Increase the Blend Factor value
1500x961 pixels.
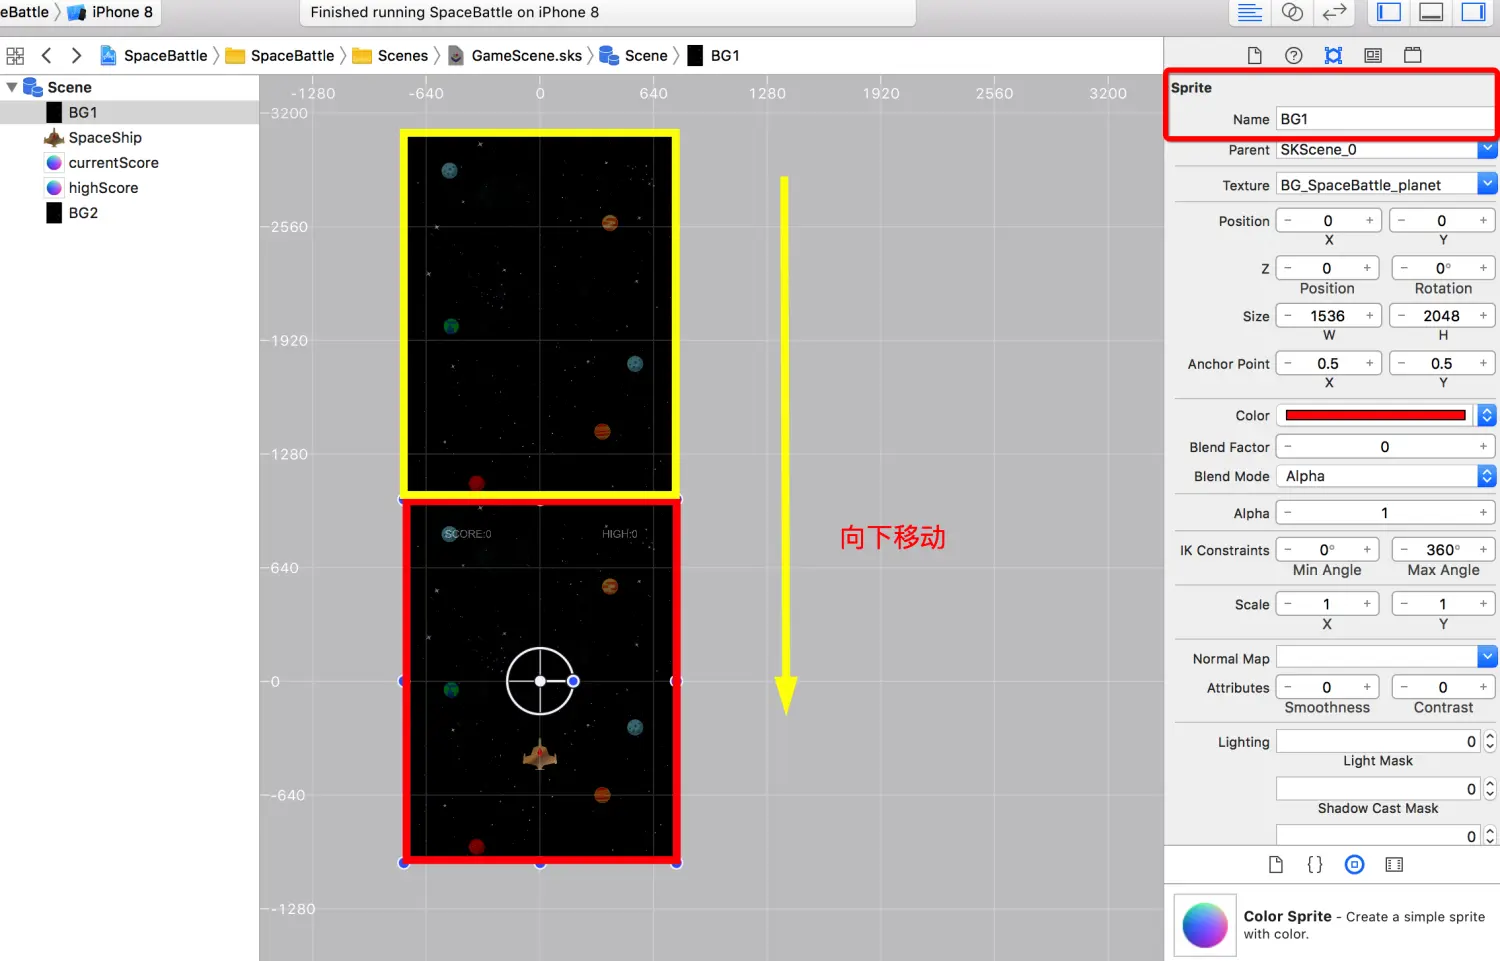(1483, 447)
